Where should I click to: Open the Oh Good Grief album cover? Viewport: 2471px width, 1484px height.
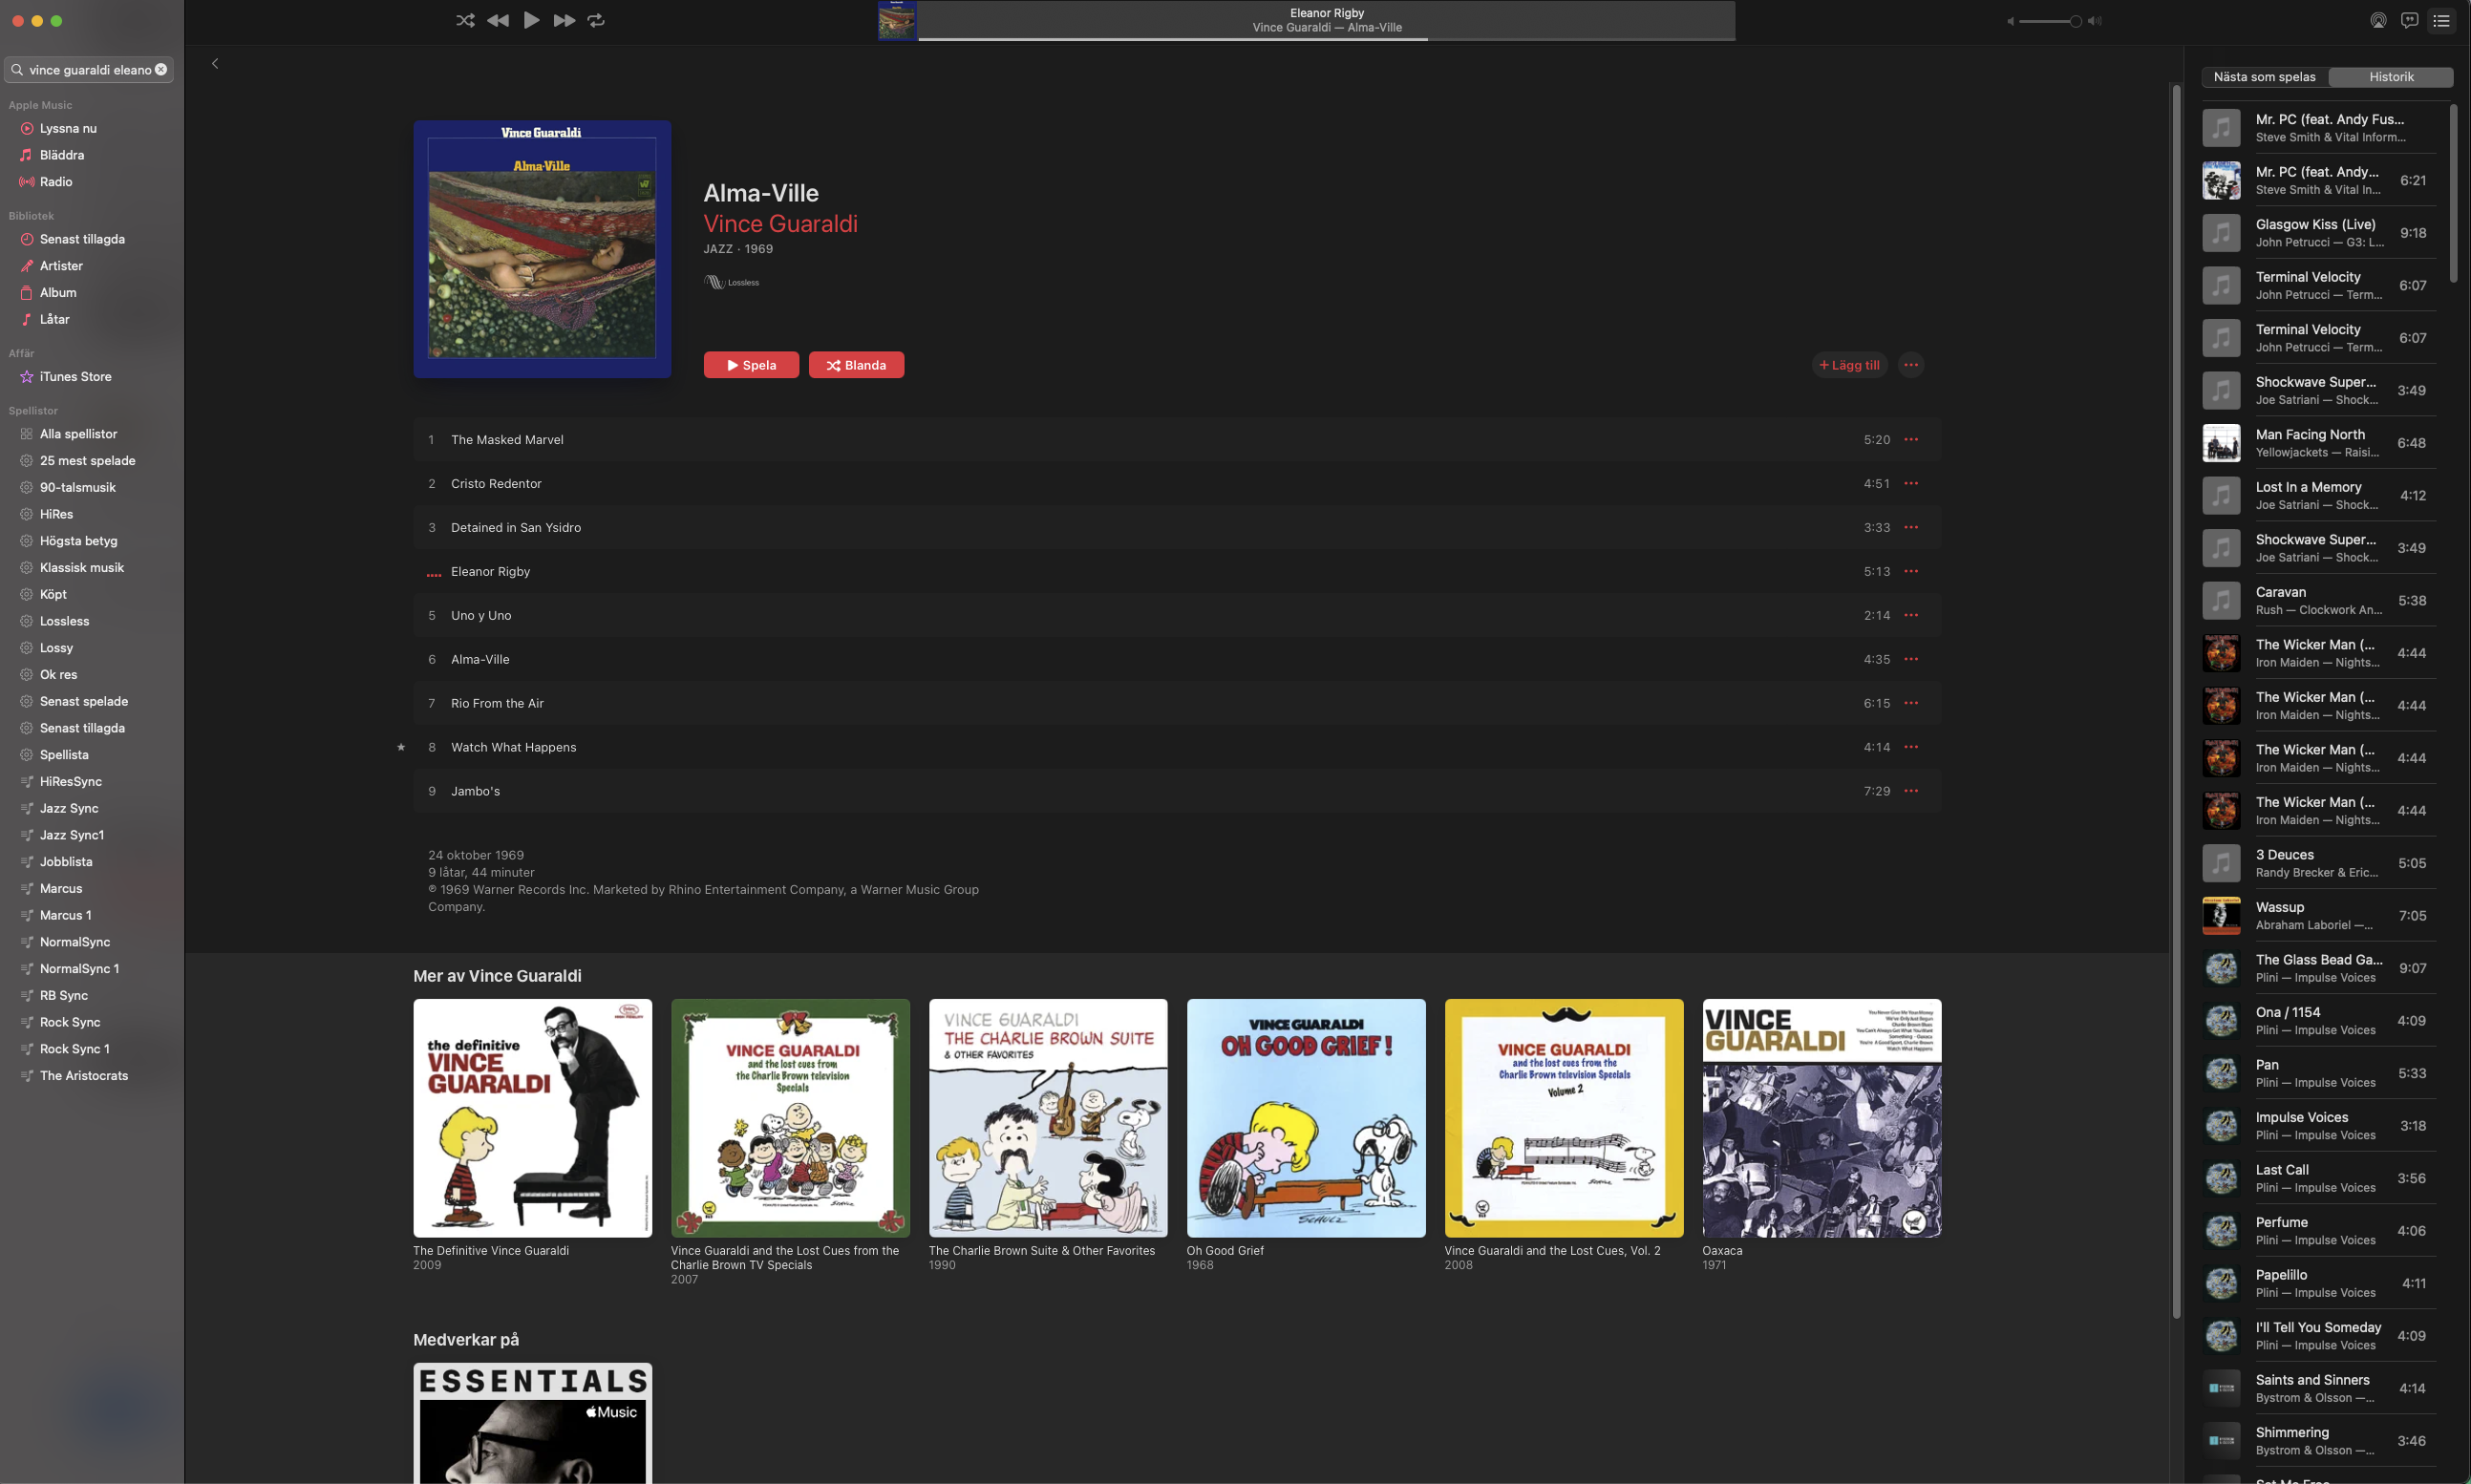tap(1305, 1118)
